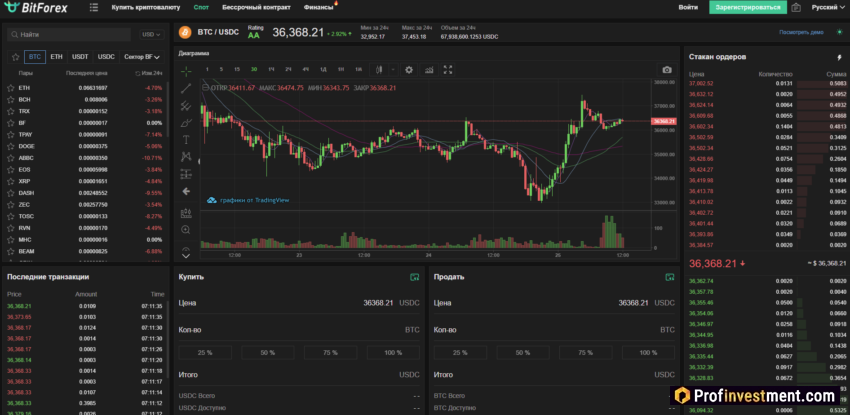Favorite the XRP pair star
850x415 pixels.
[x=10, y=181]
